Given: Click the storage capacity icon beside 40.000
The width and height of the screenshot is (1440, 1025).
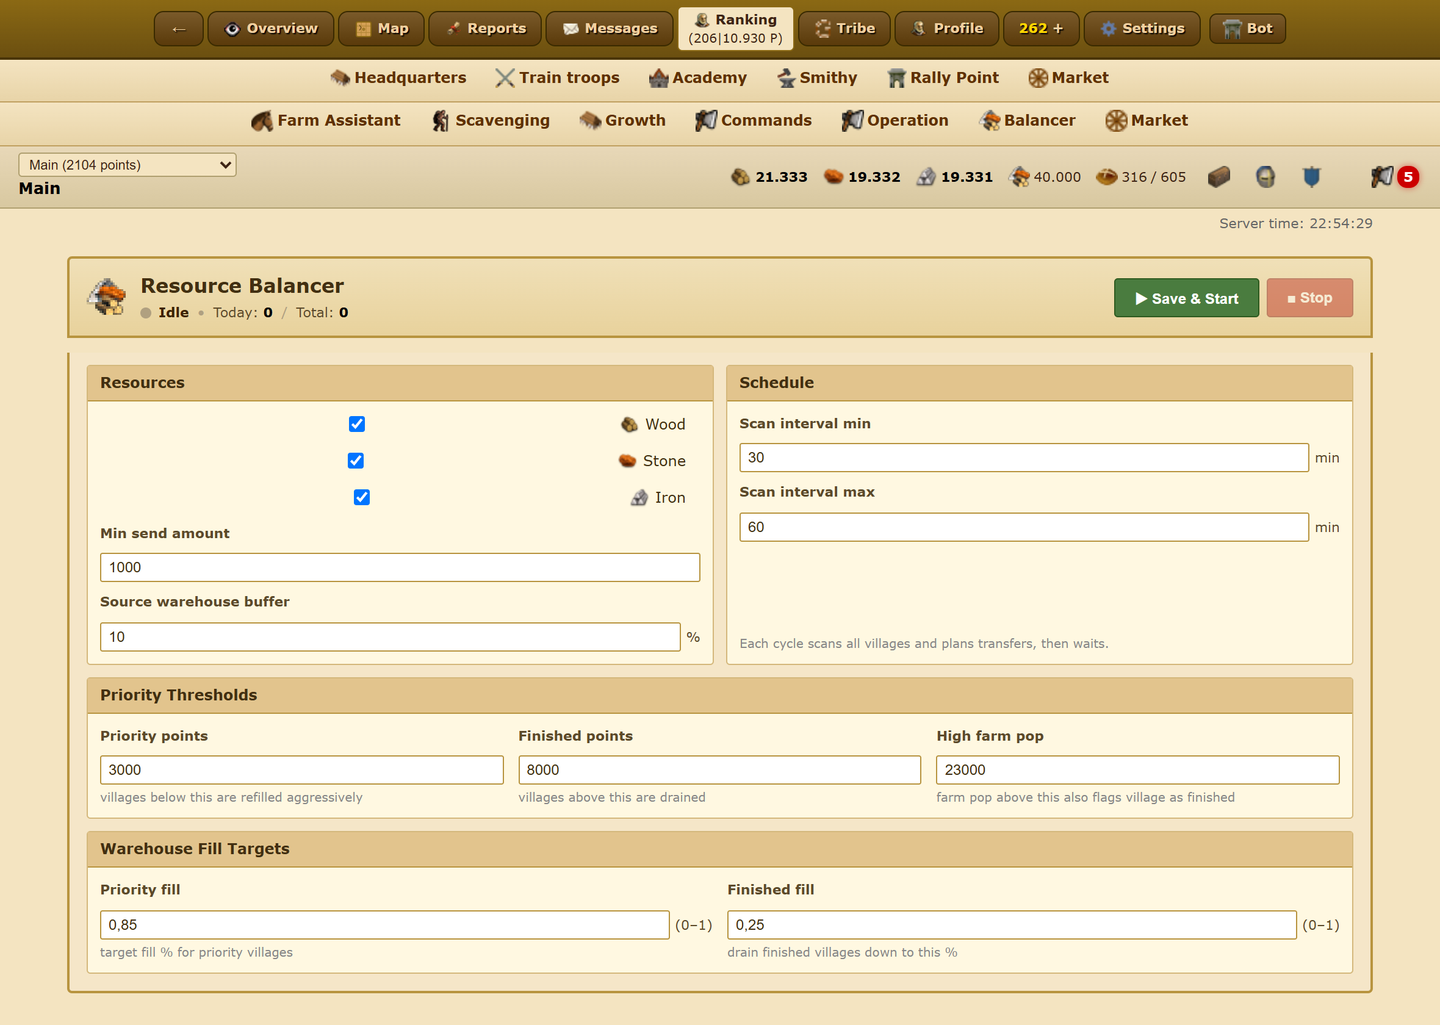Looking at the screenshot, I should coord(1019,177).
